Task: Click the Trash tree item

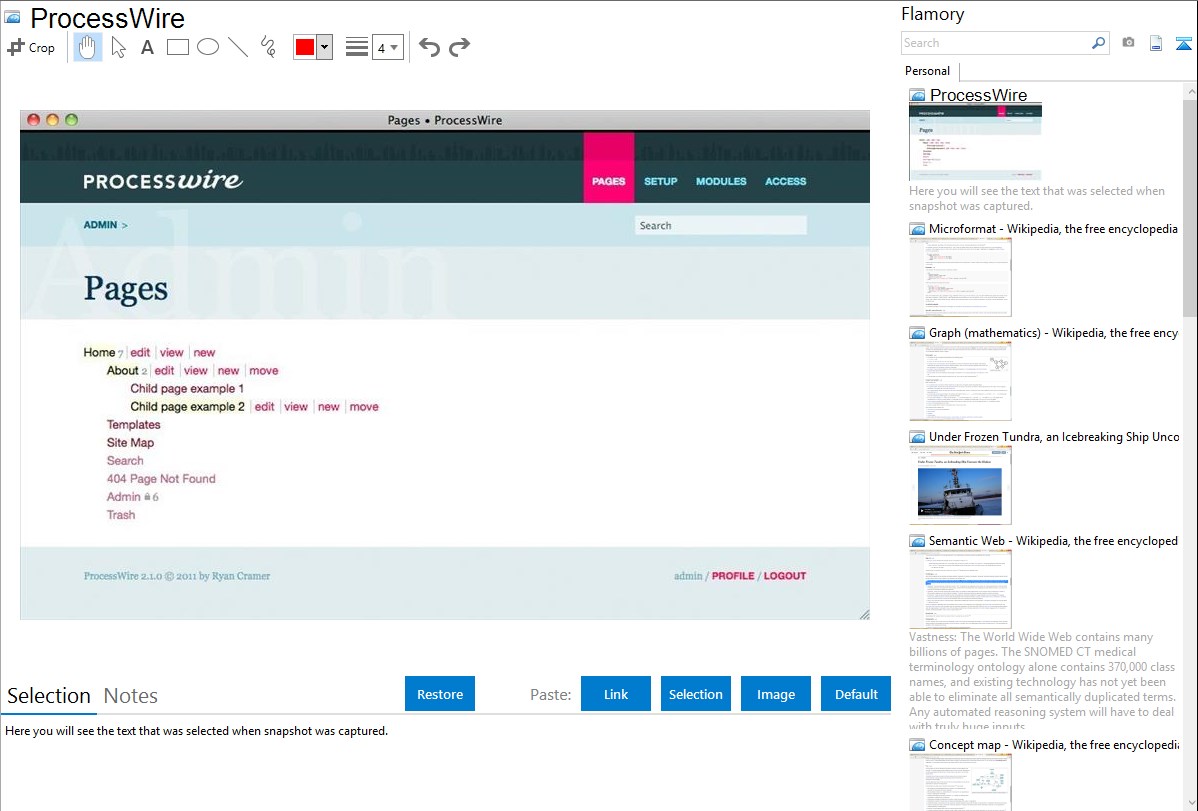Action: pos(121,514)
